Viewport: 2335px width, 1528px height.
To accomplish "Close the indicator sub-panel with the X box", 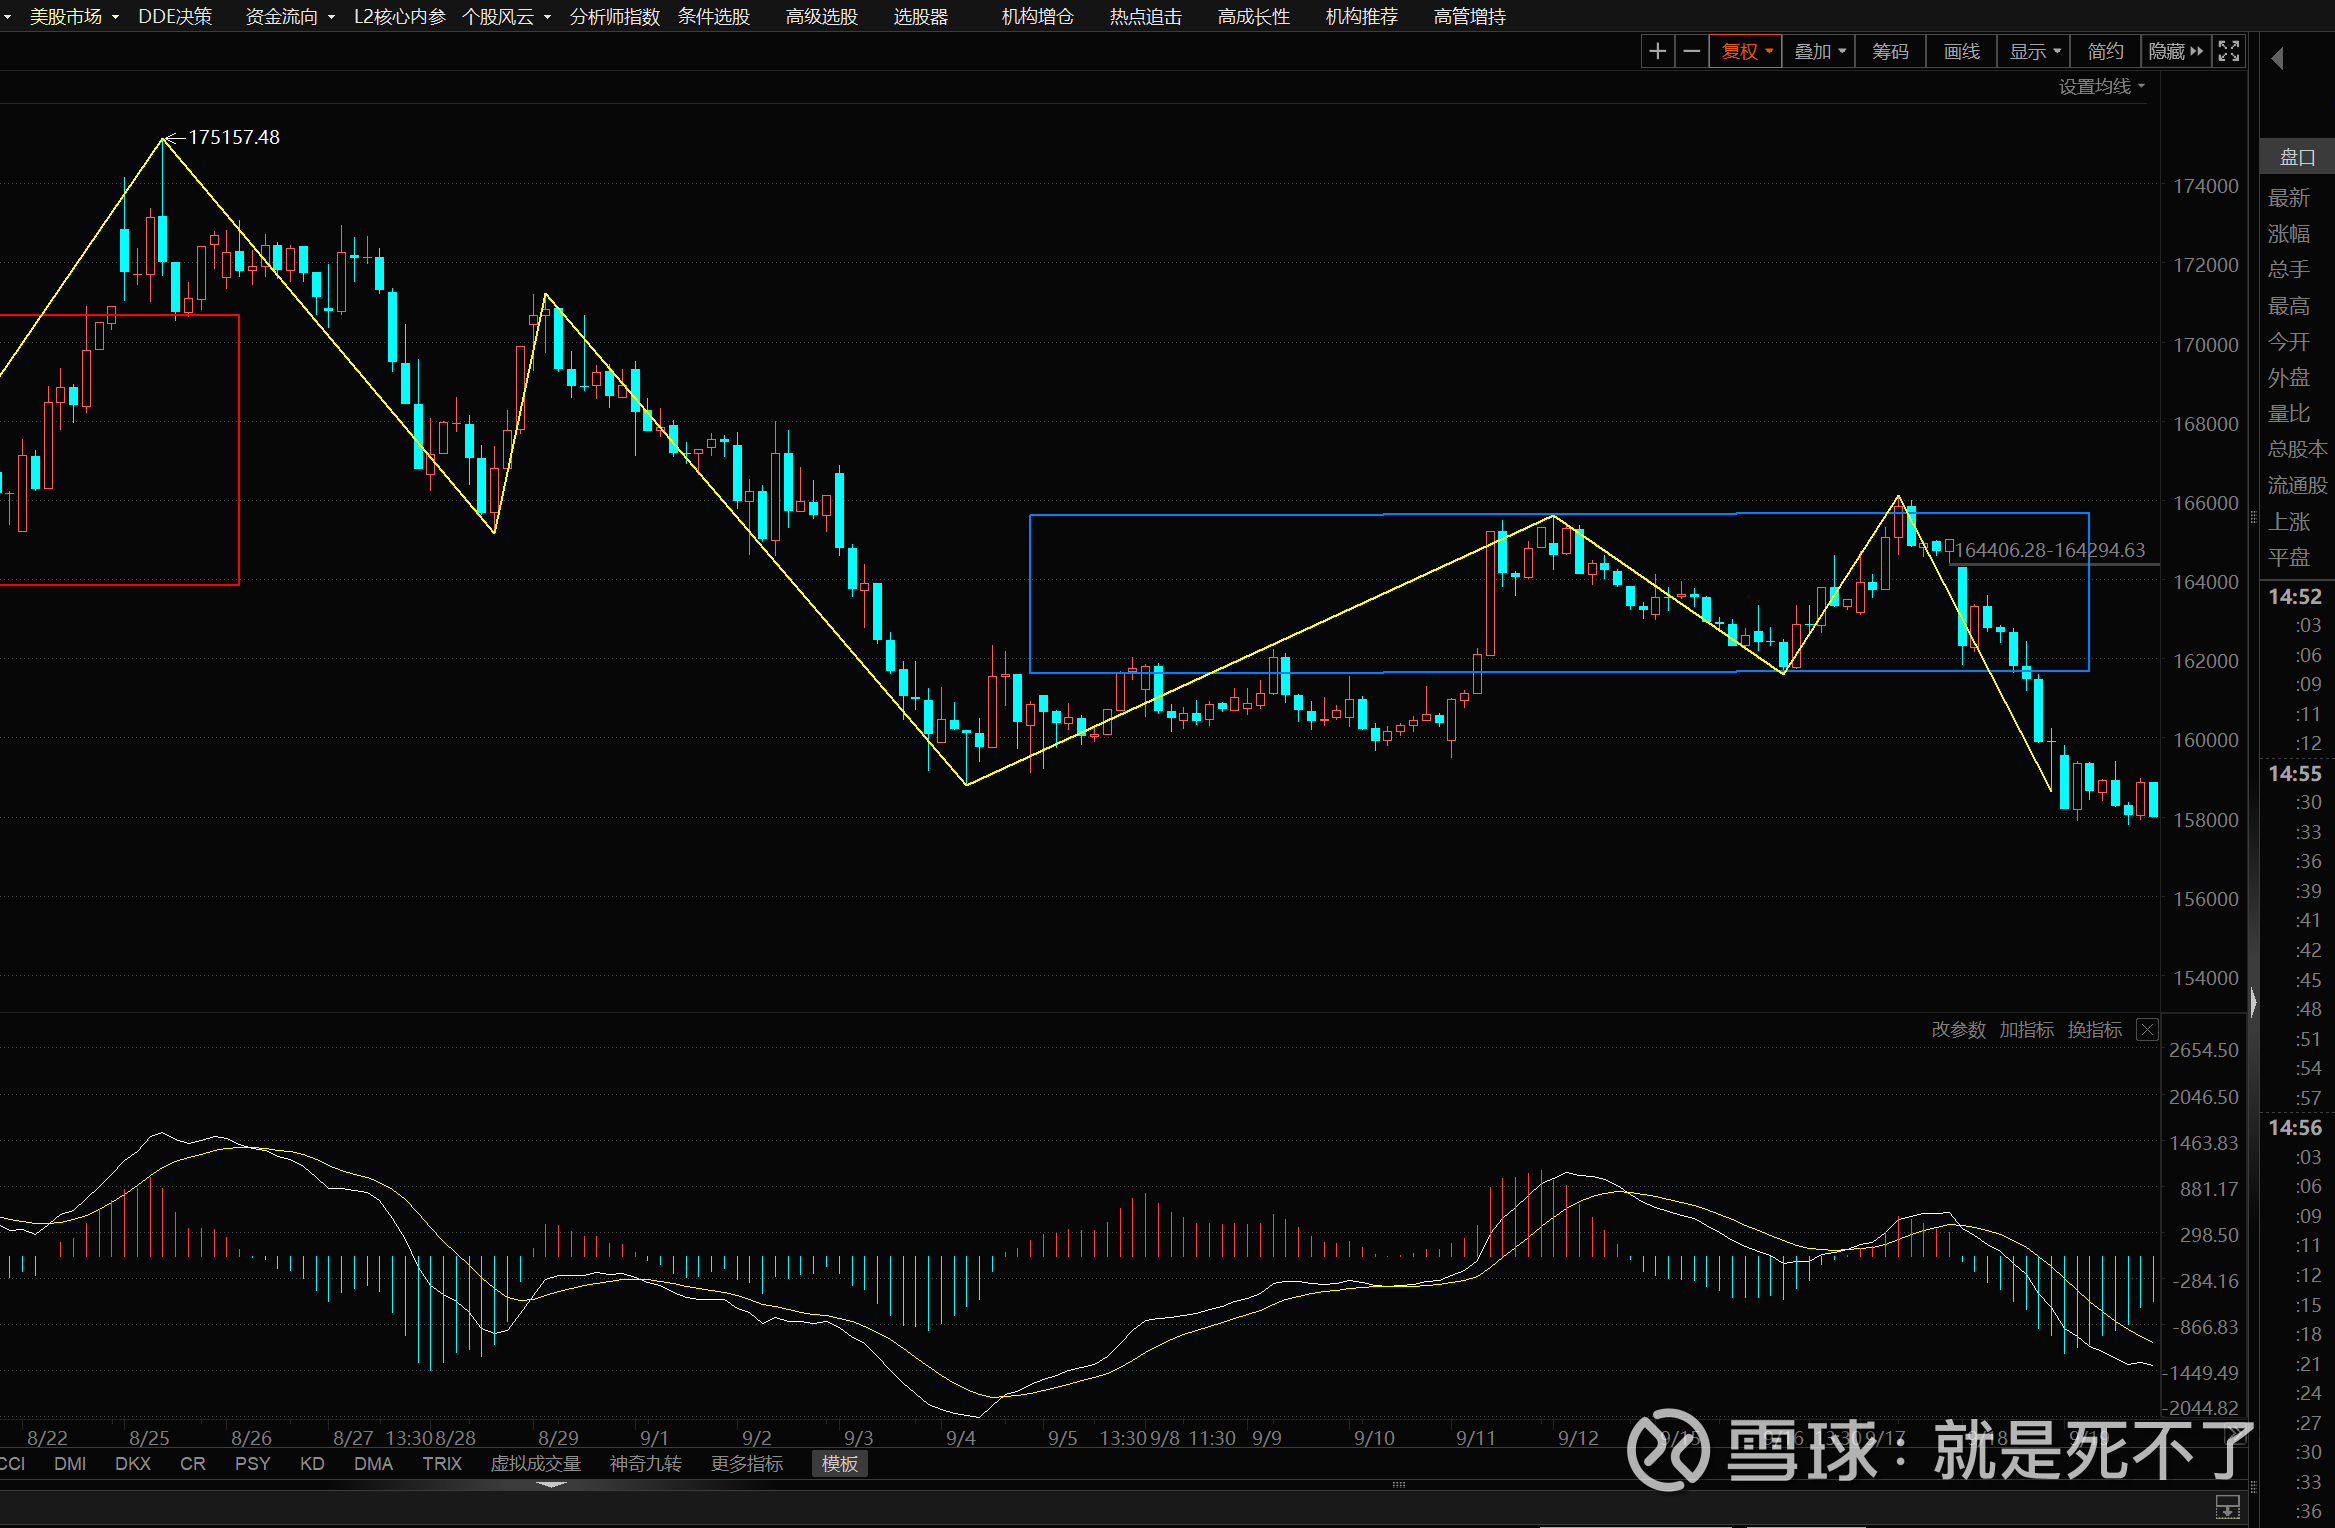I will pos(2146,1030).
